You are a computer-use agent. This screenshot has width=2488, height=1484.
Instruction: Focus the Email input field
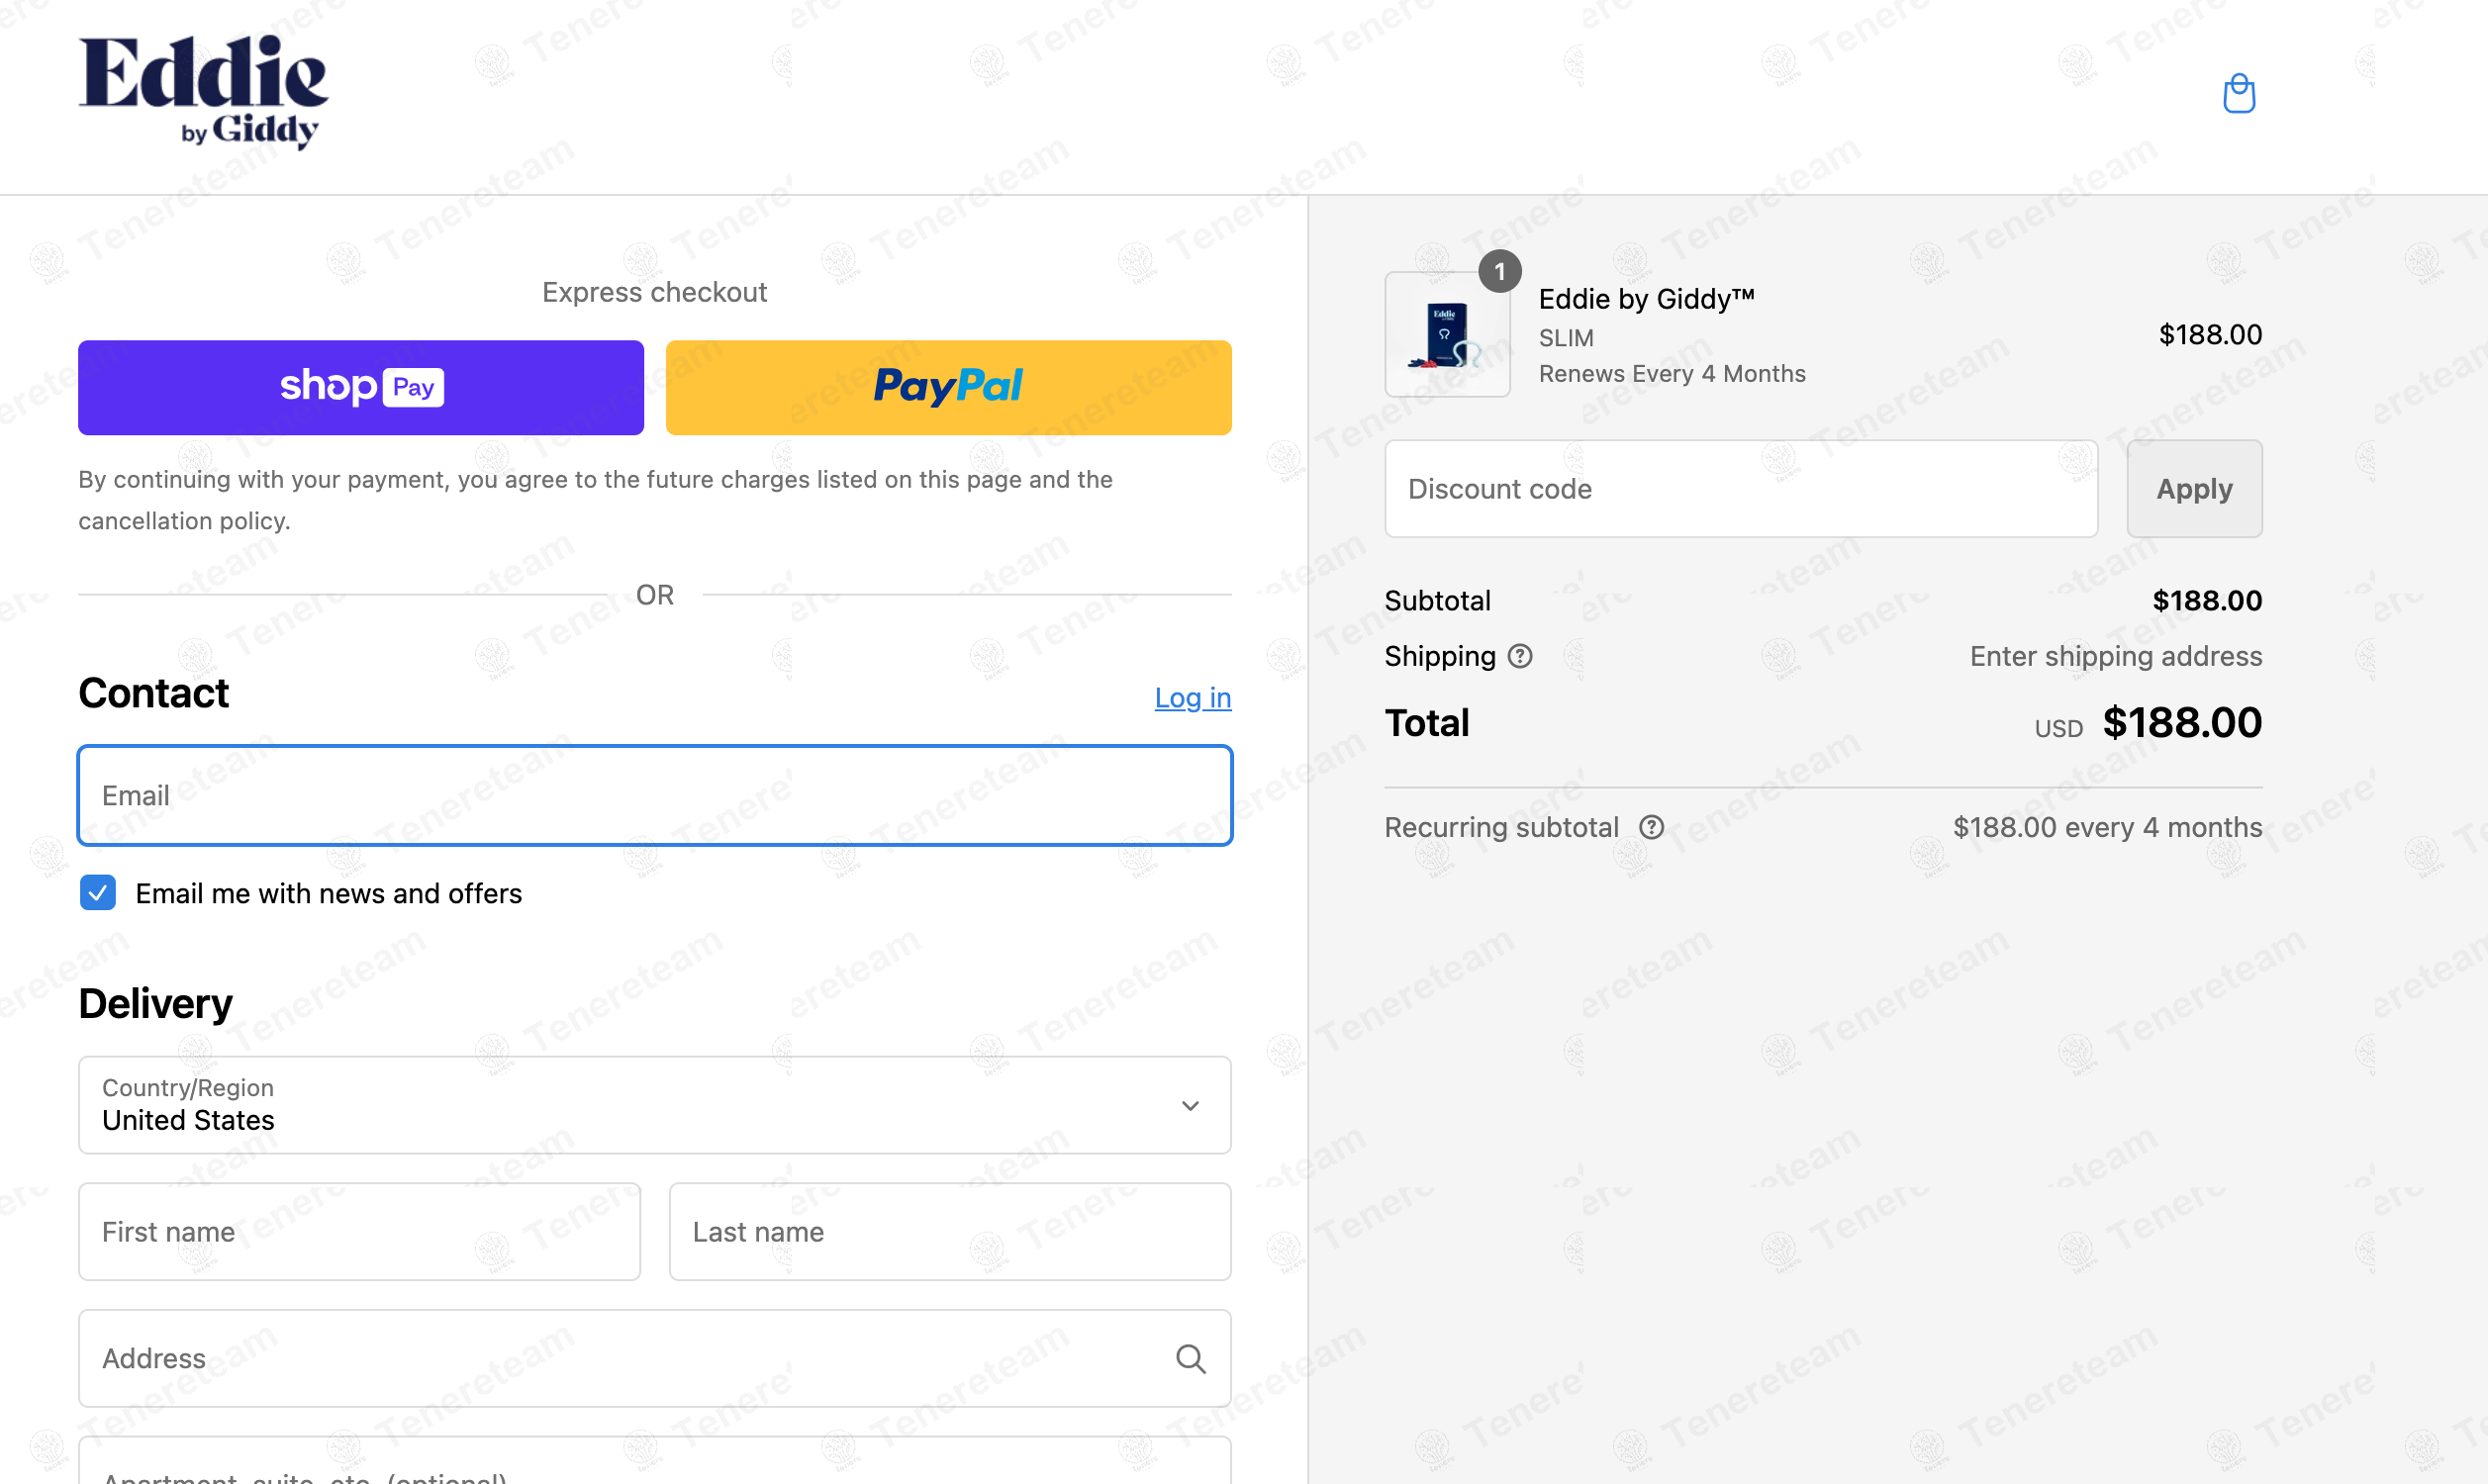pos(655,795)
